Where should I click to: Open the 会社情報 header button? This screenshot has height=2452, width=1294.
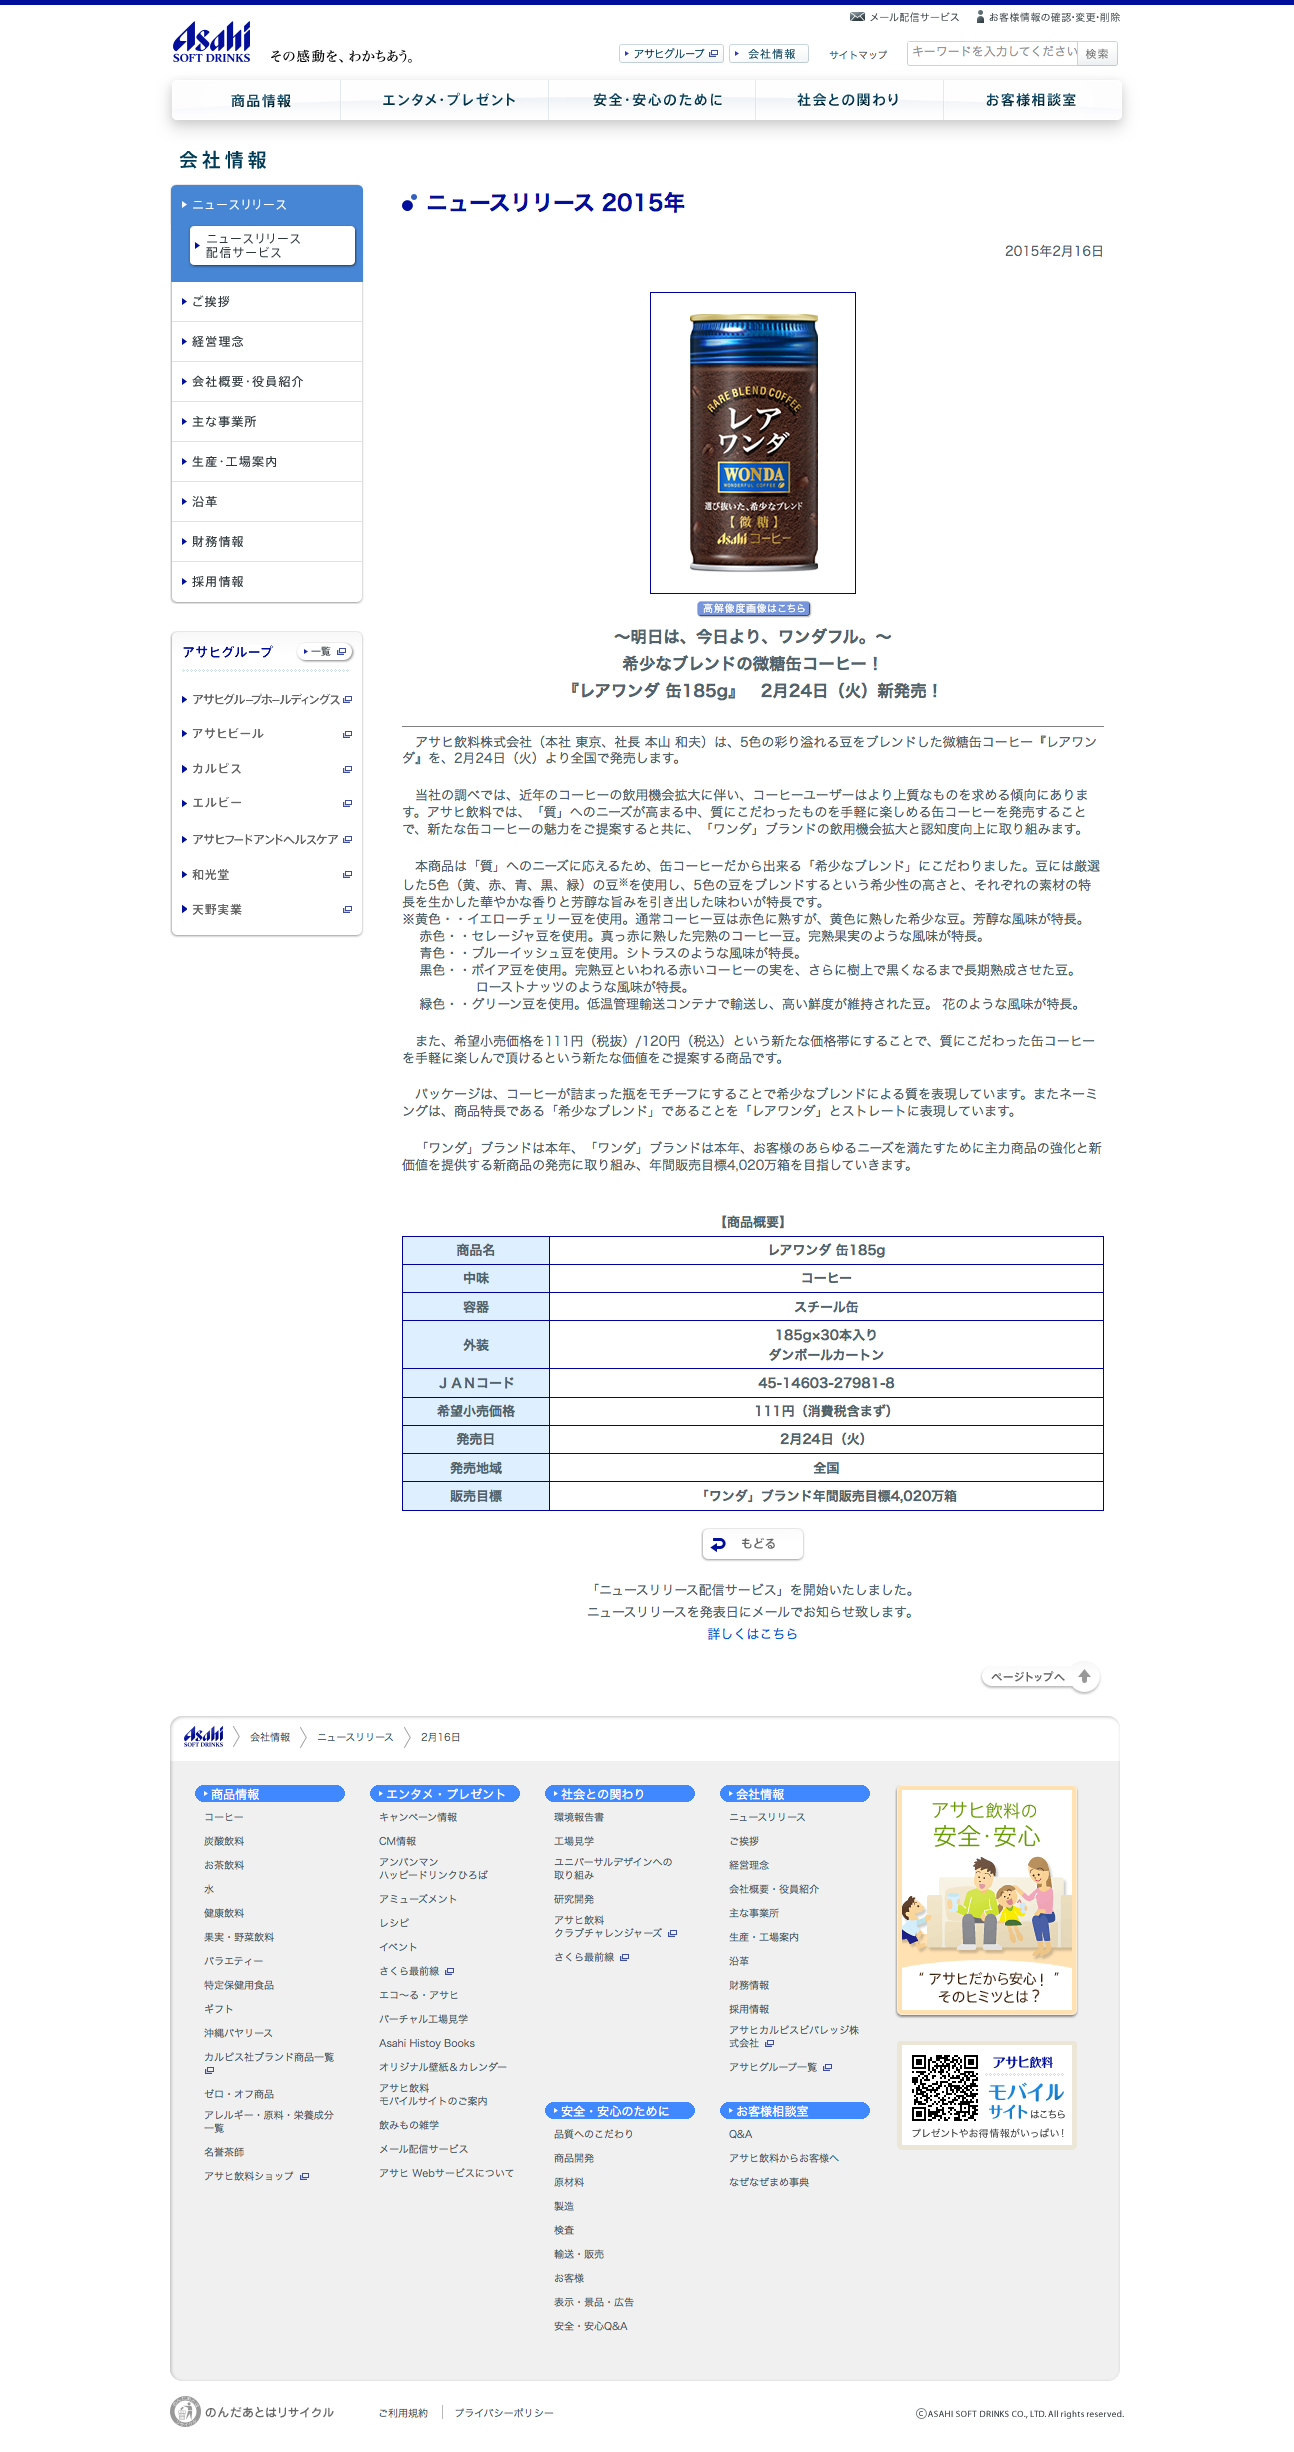[x=768, y=54]
